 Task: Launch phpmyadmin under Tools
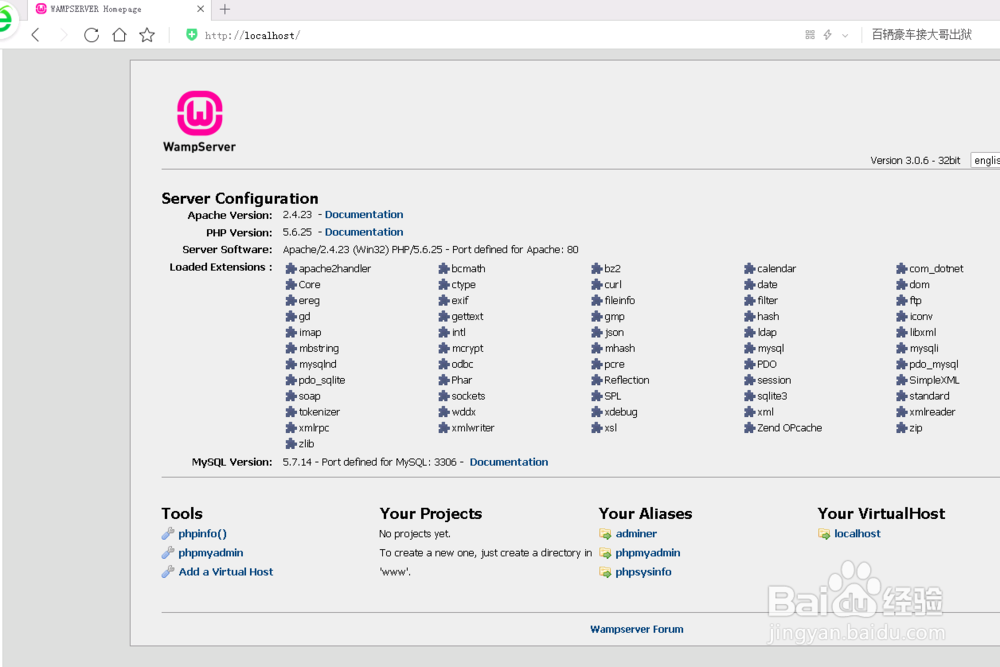210,553
